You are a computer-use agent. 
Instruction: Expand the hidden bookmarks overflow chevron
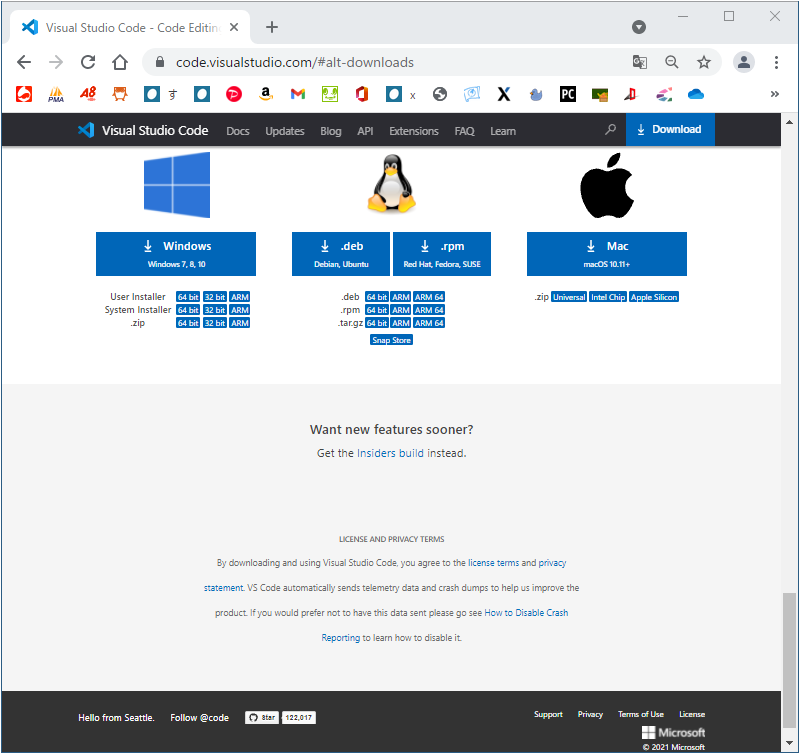tap(774, 94)
